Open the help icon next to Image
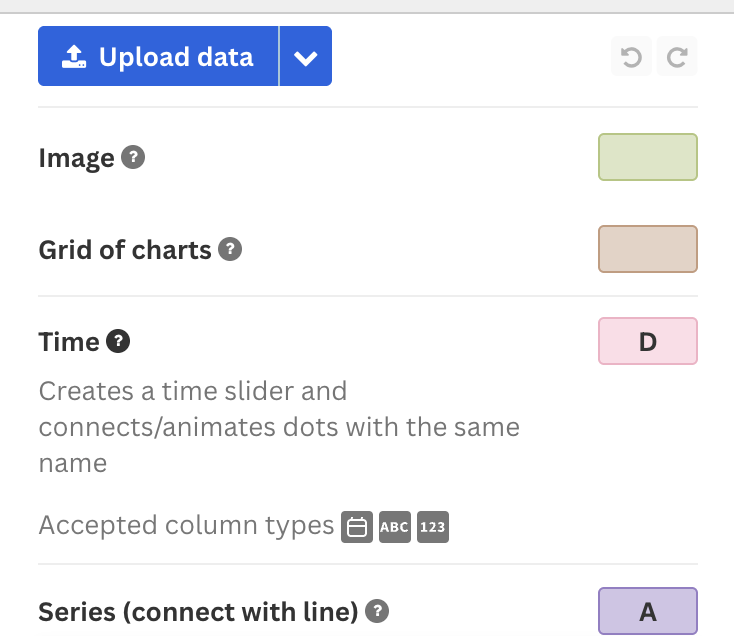This screenshot has width=734, height=636. [133, 157]
